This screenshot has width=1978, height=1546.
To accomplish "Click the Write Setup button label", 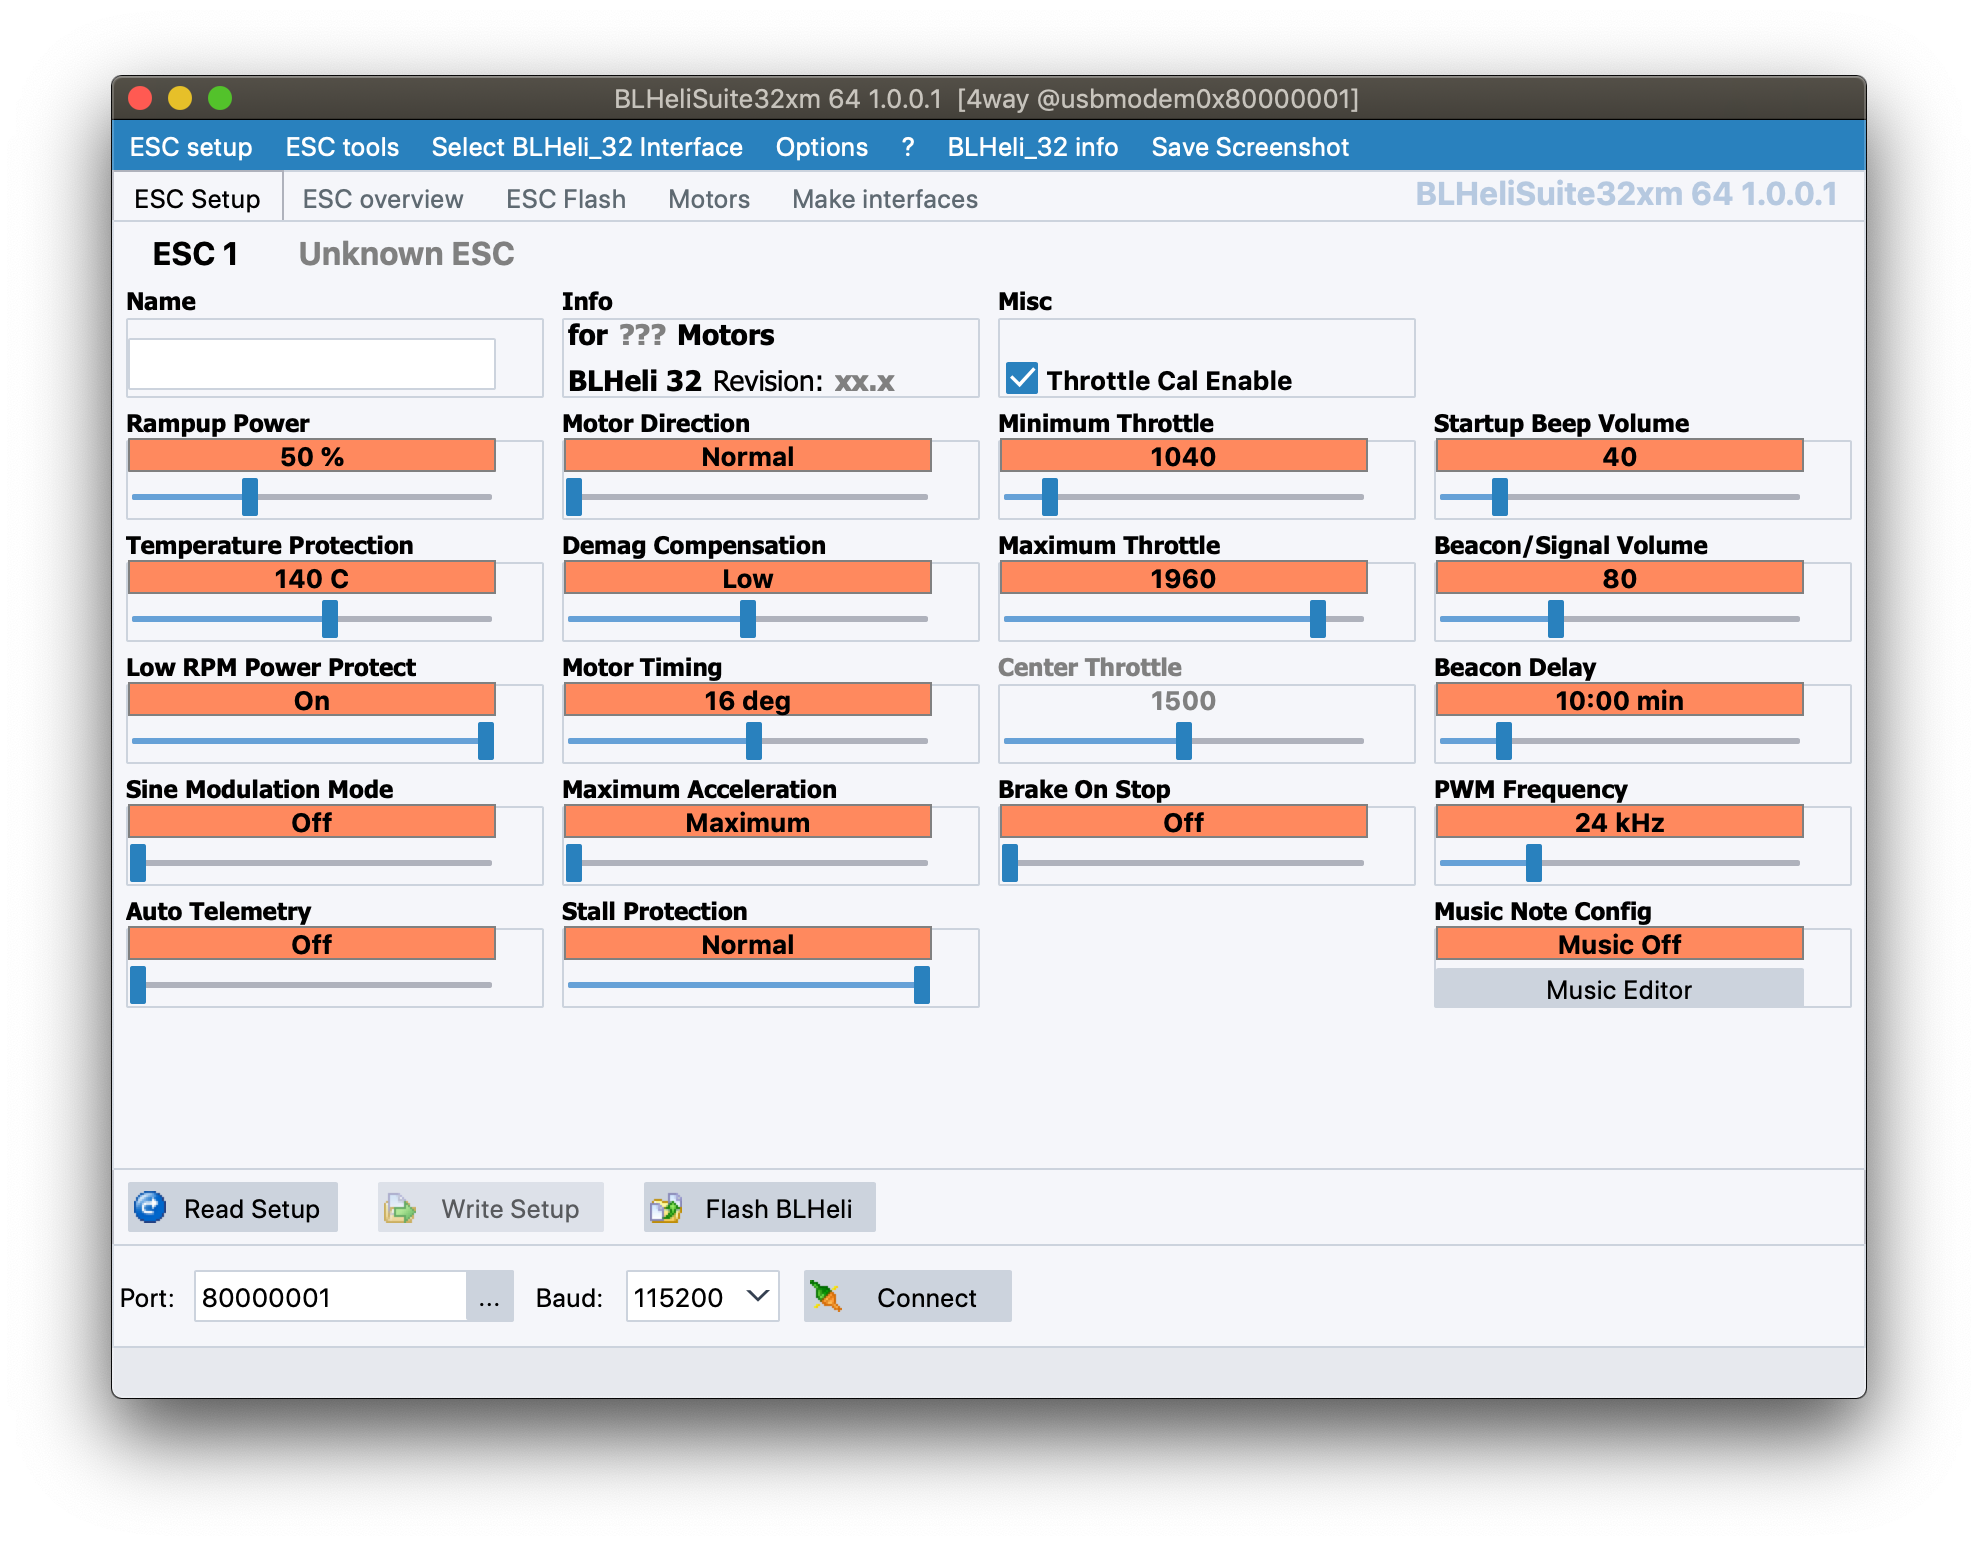I will [510, 1209].
